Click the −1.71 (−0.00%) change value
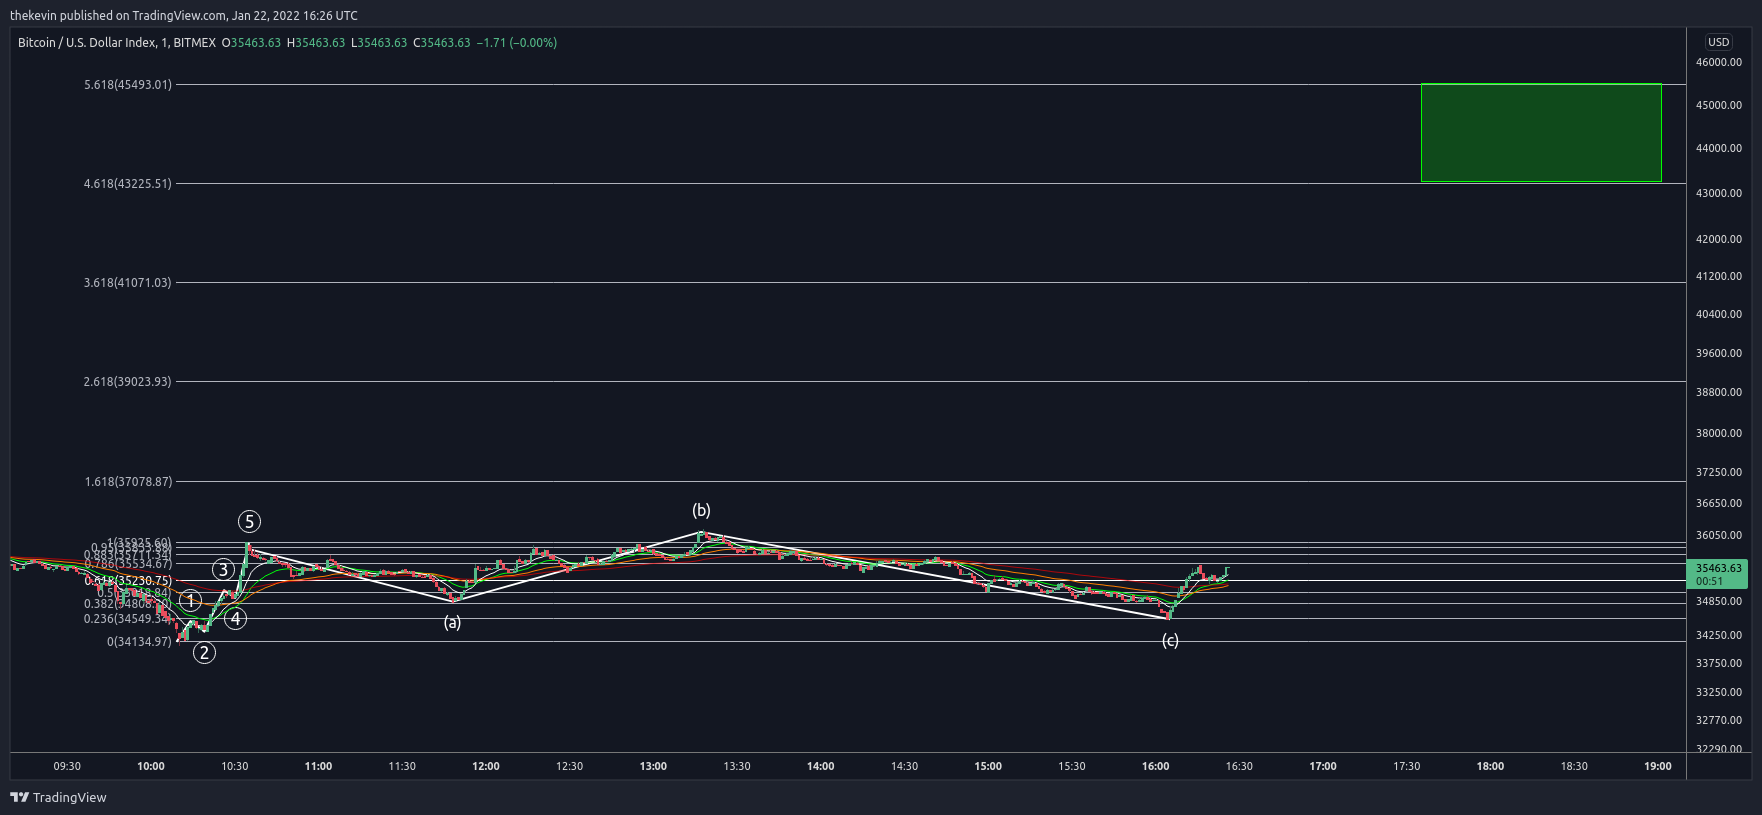This screenshot has height=815, width=1762. point(517,43)
